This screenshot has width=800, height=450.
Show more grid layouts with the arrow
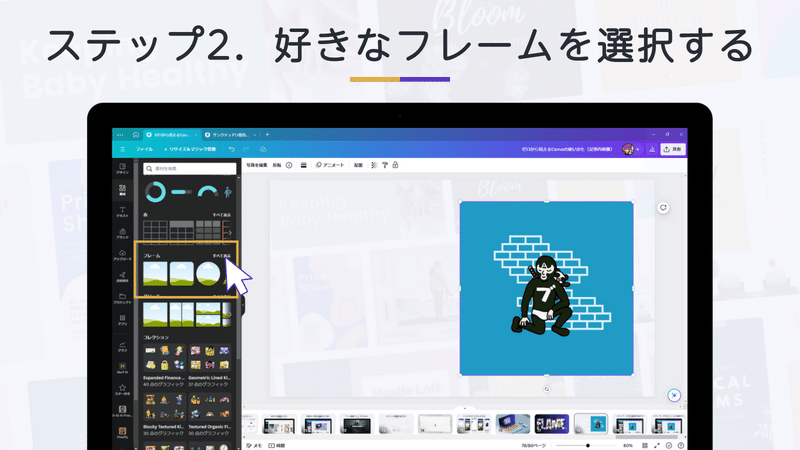tap(229, 315)
